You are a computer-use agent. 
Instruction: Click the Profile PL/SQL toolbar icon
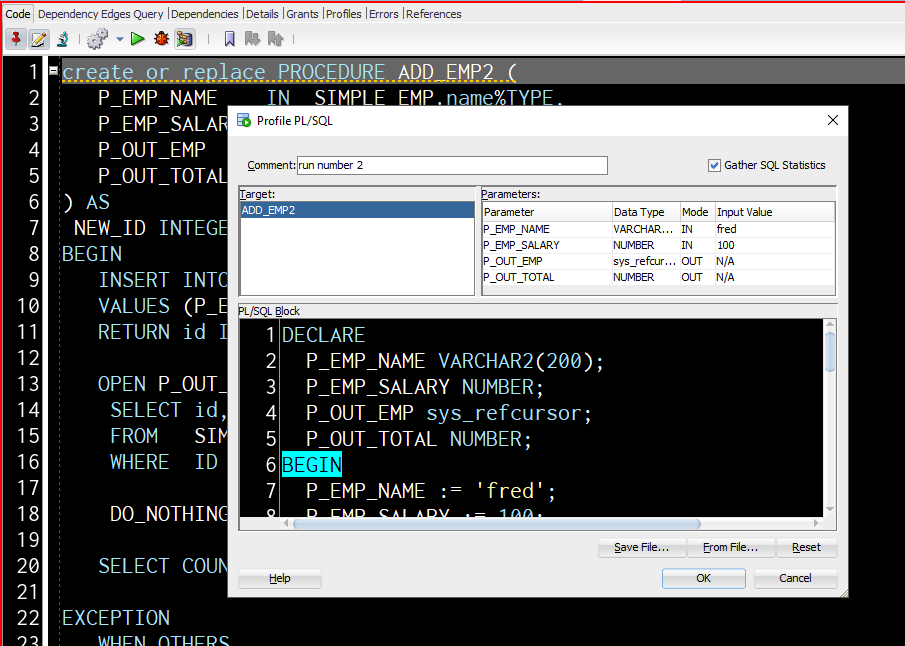(185, 39)
